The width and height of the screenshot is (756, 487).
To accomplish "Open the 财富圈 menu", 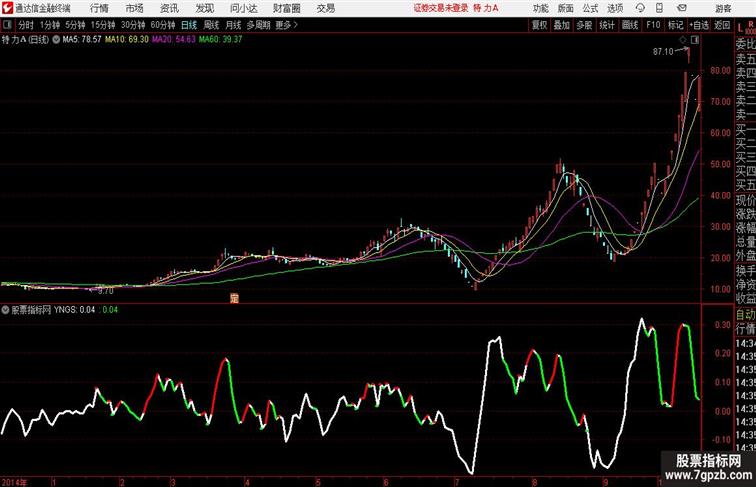I will (x=286, y=8).
